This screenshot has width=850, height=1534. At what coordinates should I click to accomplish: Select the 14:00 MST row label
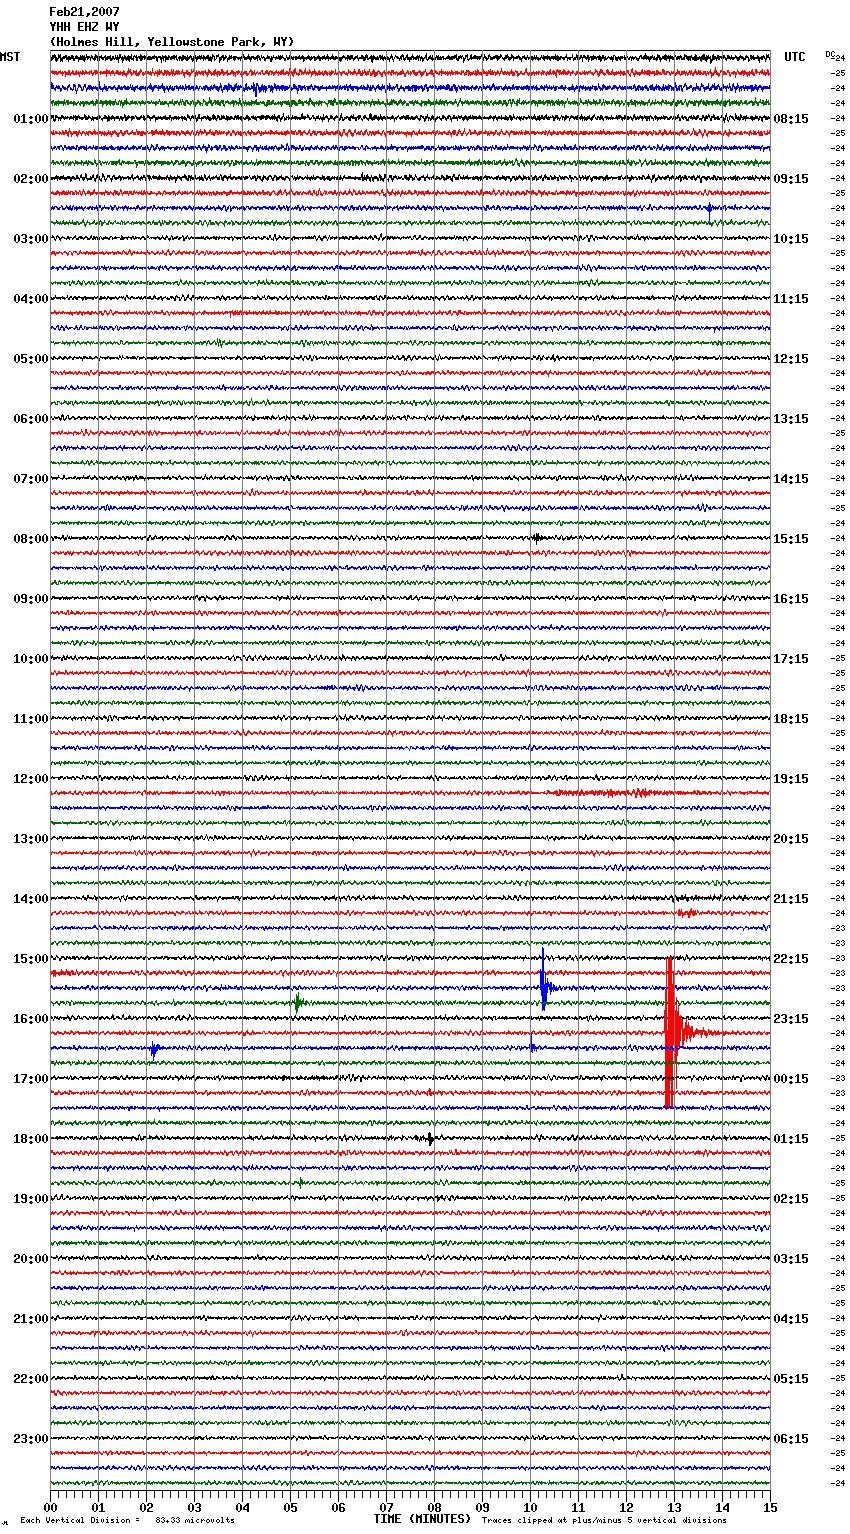[x=30, y=899]
